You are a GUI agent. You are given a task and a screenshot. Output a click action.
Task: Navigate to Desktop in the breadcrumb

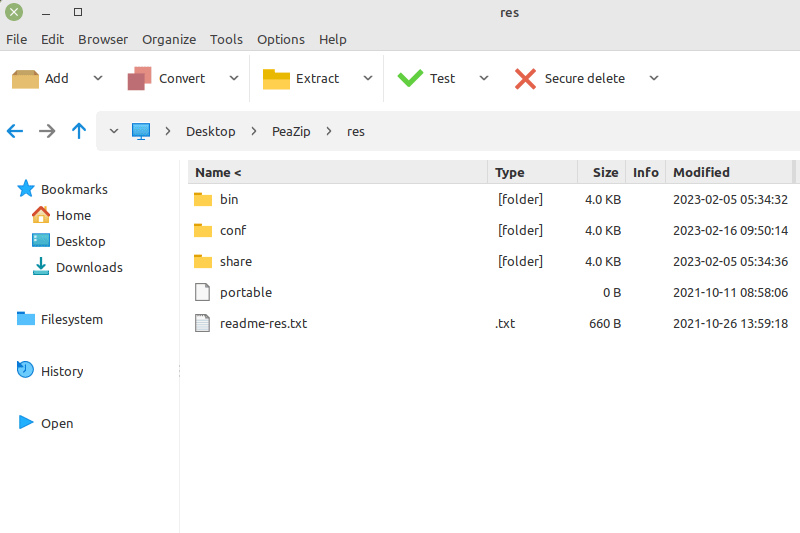point(210,131)
